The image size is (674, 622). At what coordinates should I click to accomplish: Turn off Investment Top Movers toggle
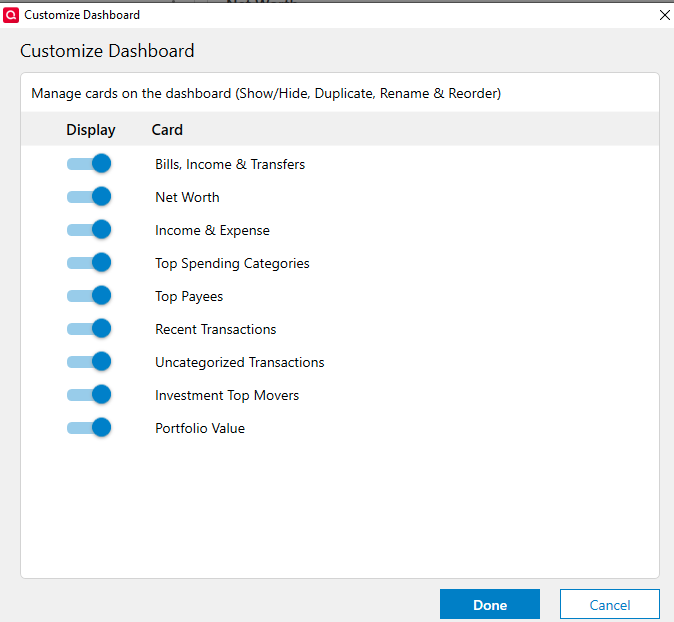pyautogui.click(x=89, y=395)
